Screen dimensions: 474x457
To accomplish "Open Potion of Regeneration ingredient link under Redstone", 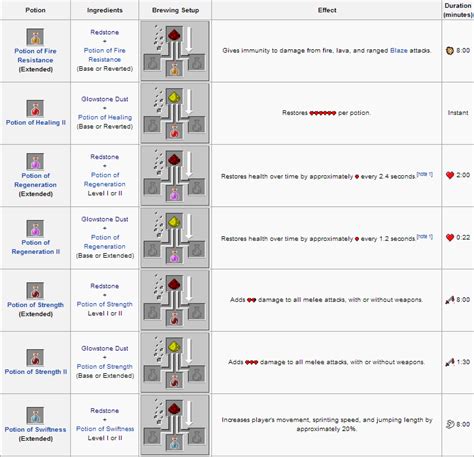I will (x=105, y=180).
